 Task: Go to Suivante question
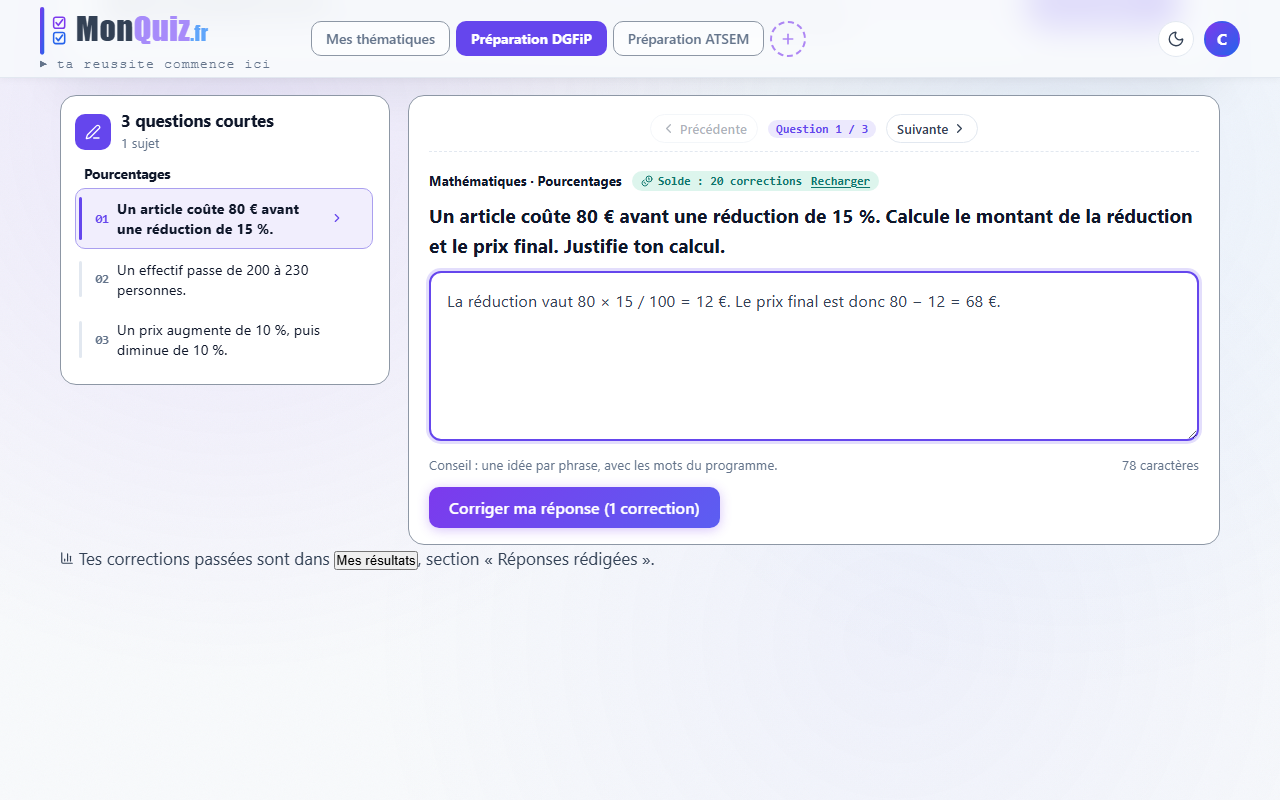931,129
